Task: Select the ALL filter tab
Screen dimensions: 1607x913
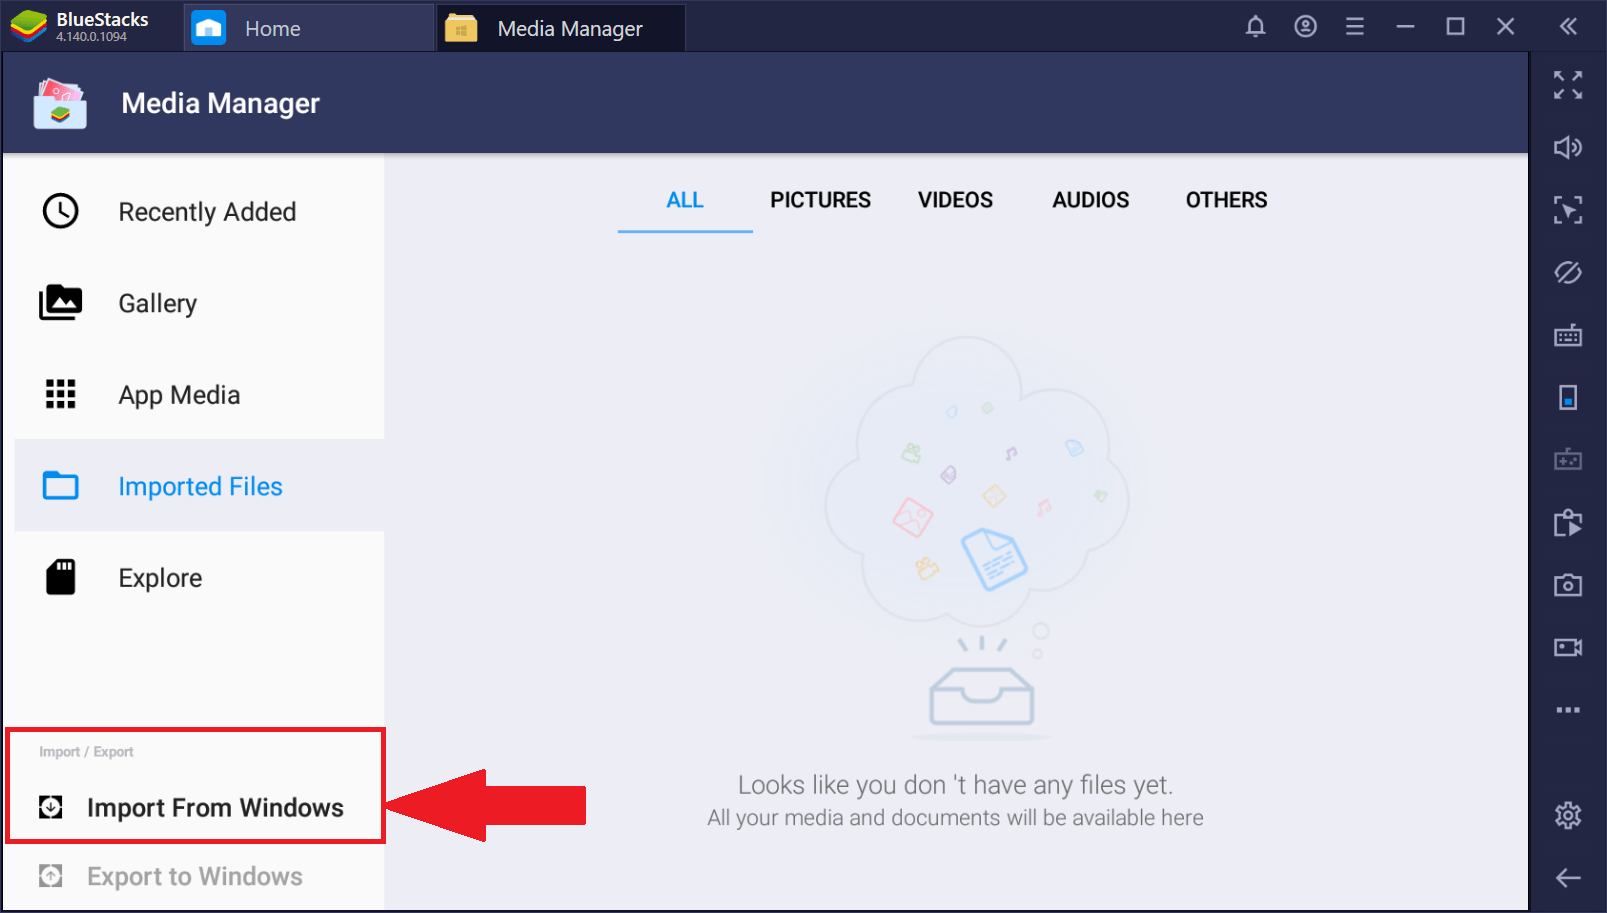Action: [x=685, y=201]
